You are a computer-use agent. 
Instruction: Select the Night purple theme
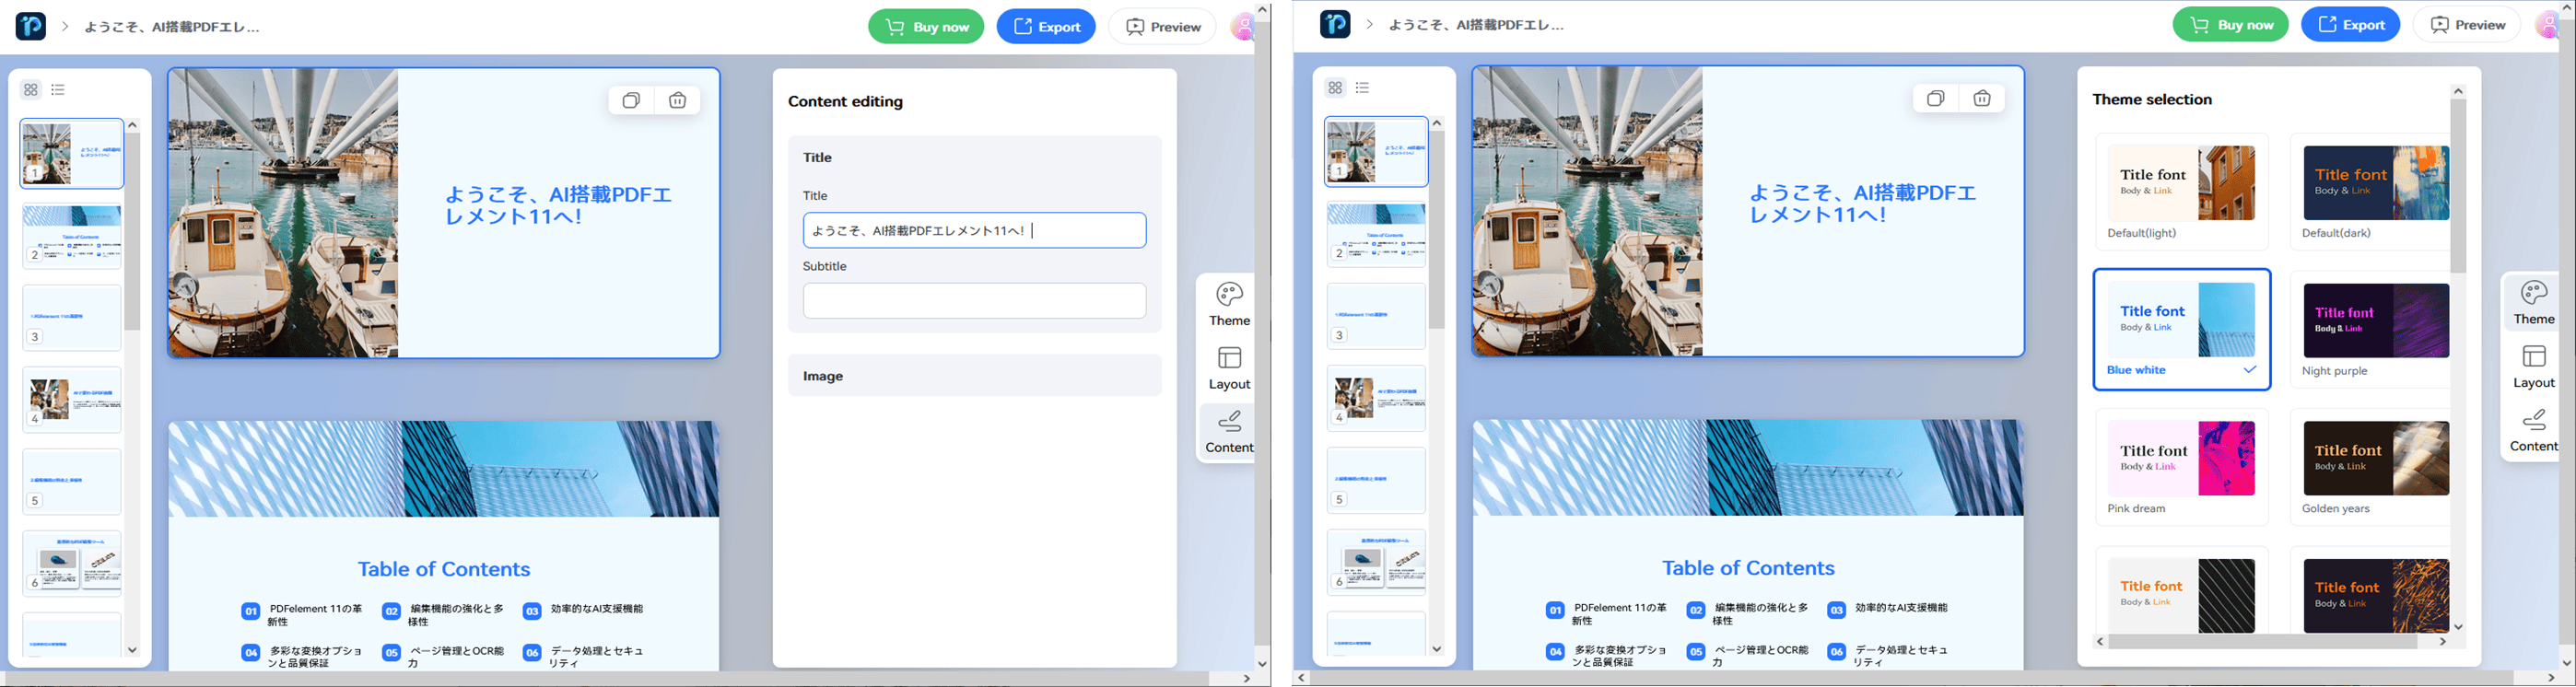point(2370,329)
